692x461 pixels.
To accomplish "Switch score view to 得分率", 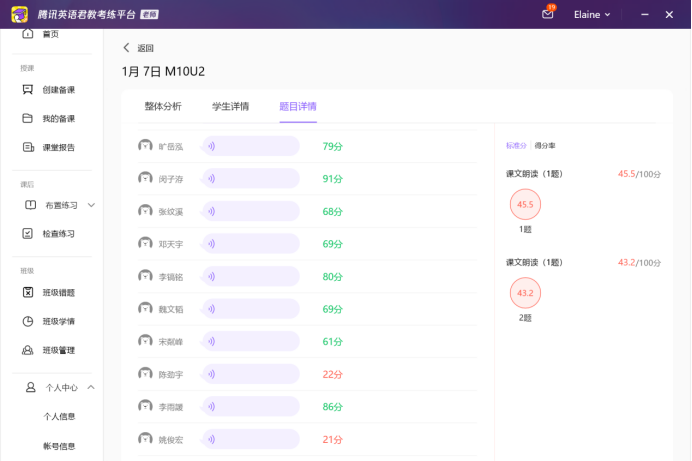I will click(x=545, y=146).
